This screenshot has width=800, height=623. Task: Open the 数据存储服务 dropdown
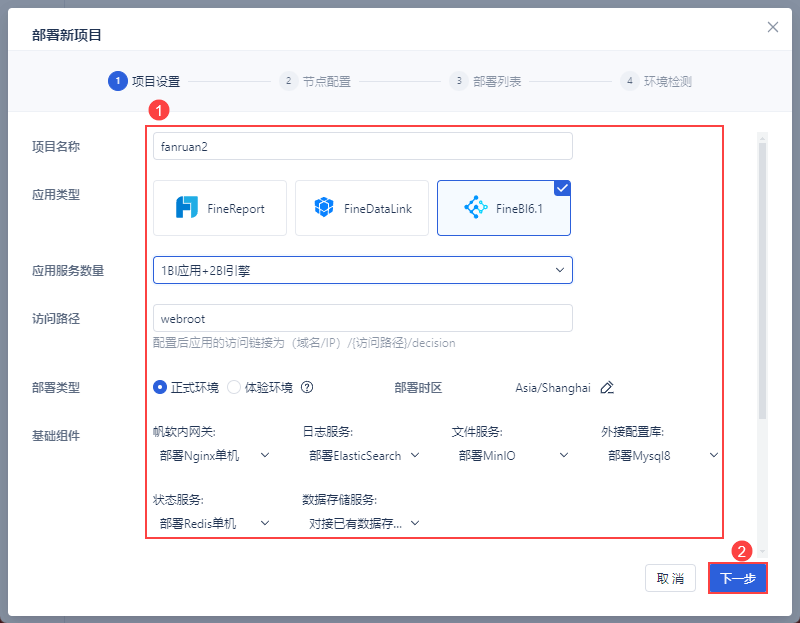(x=364, y=523)
